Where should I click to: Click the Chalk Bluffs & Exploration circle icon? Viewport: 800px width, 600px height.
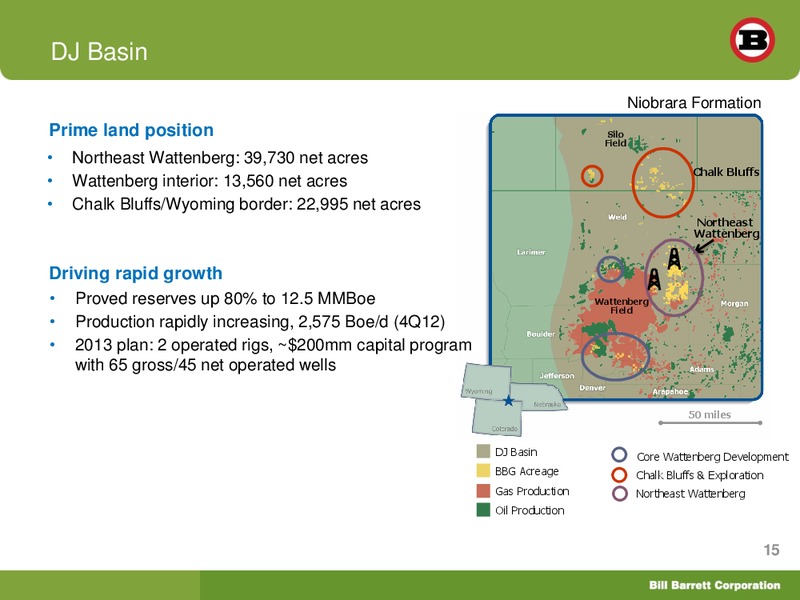tap(619, 474)
